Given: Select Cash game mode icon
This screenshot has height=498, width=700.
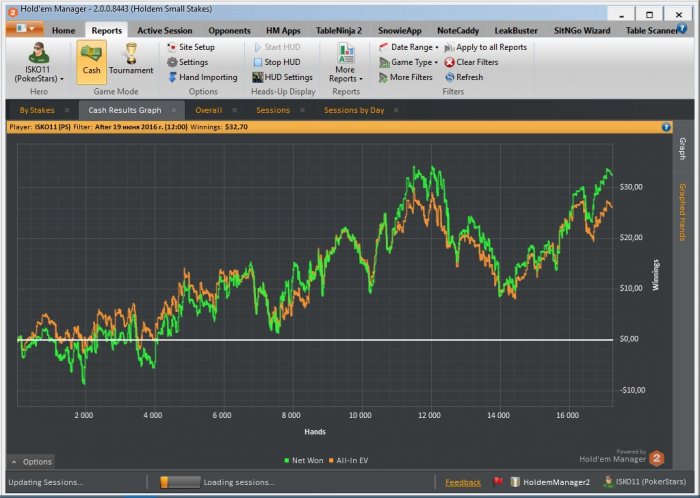Looking at the screenshot, I should (x=91, y=54).
